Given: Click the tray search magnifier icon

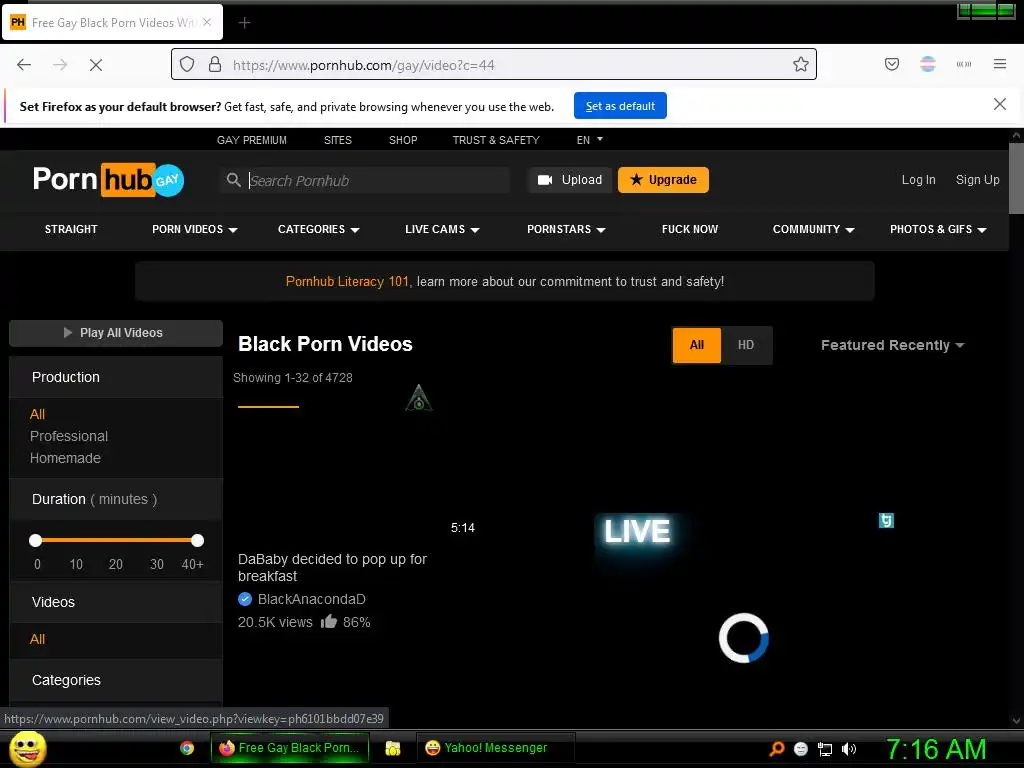Looking at the screenshot, I should tap(777, 749).
